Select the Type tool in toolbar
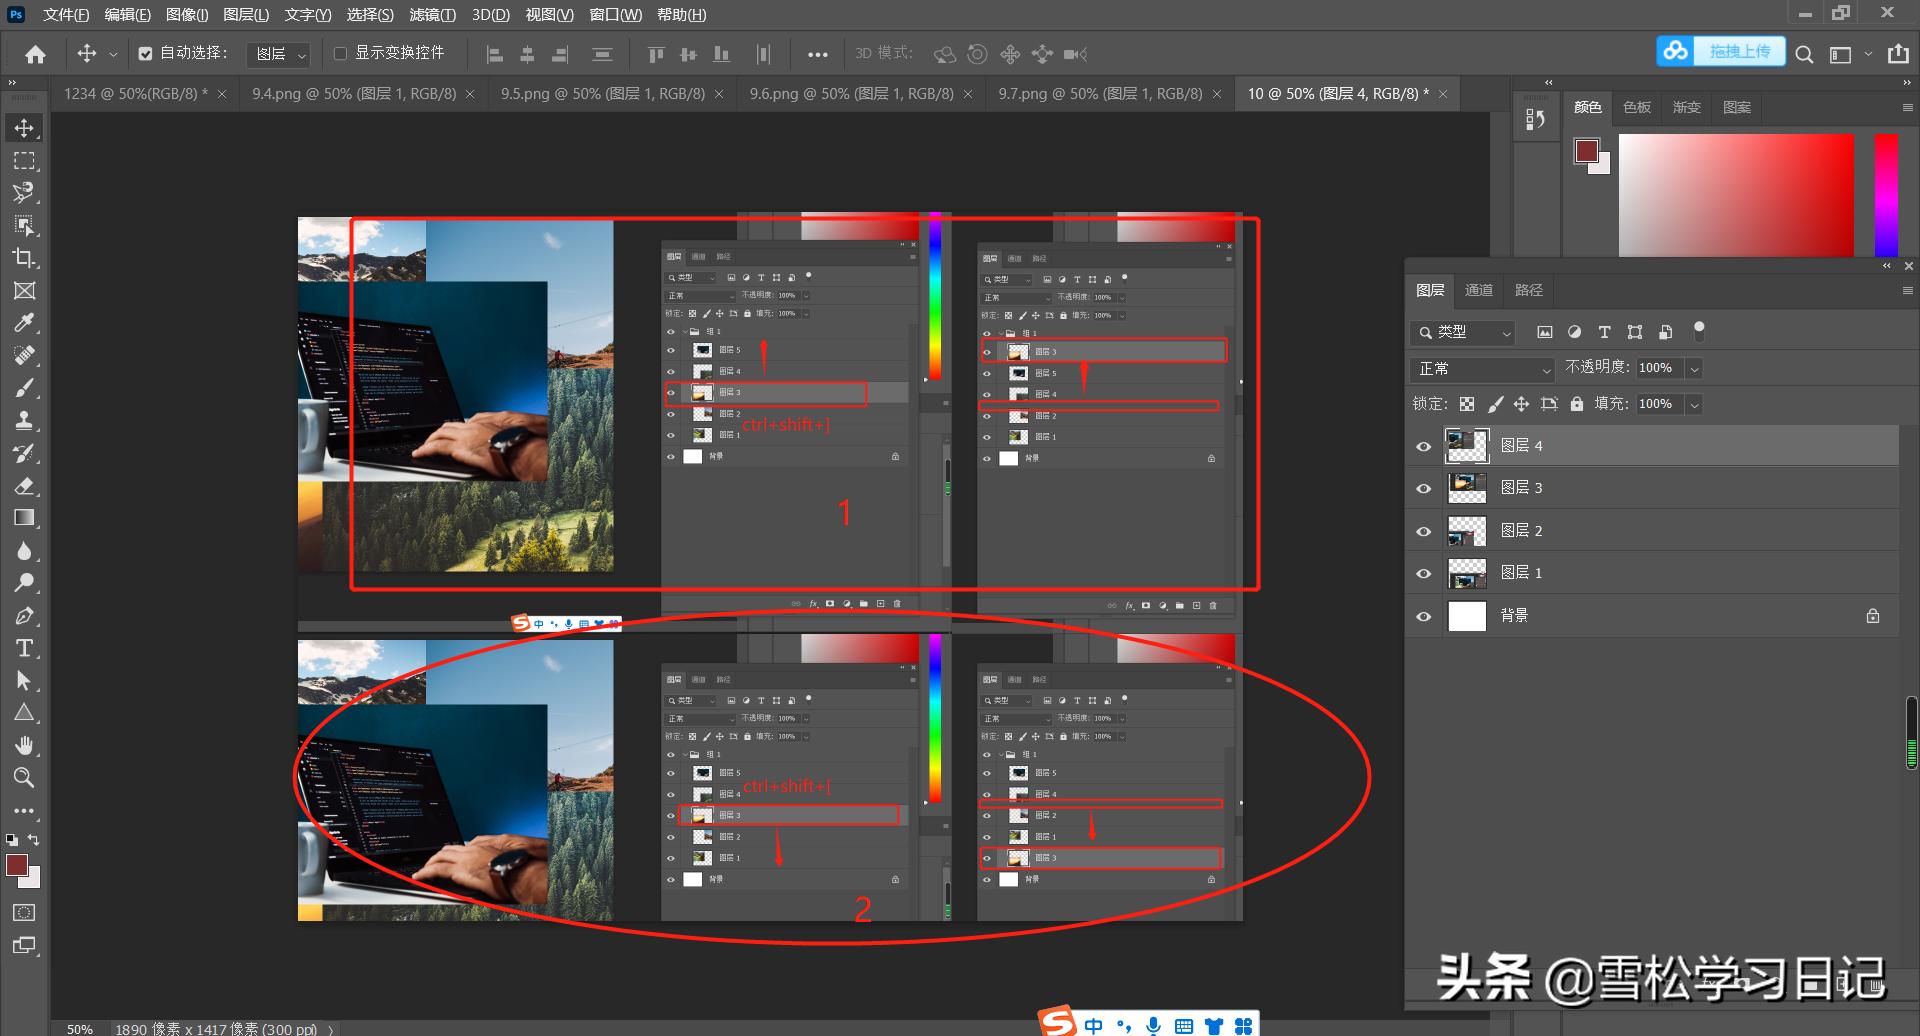Viewport: 1920px width, 1036px height. (24, 648)
